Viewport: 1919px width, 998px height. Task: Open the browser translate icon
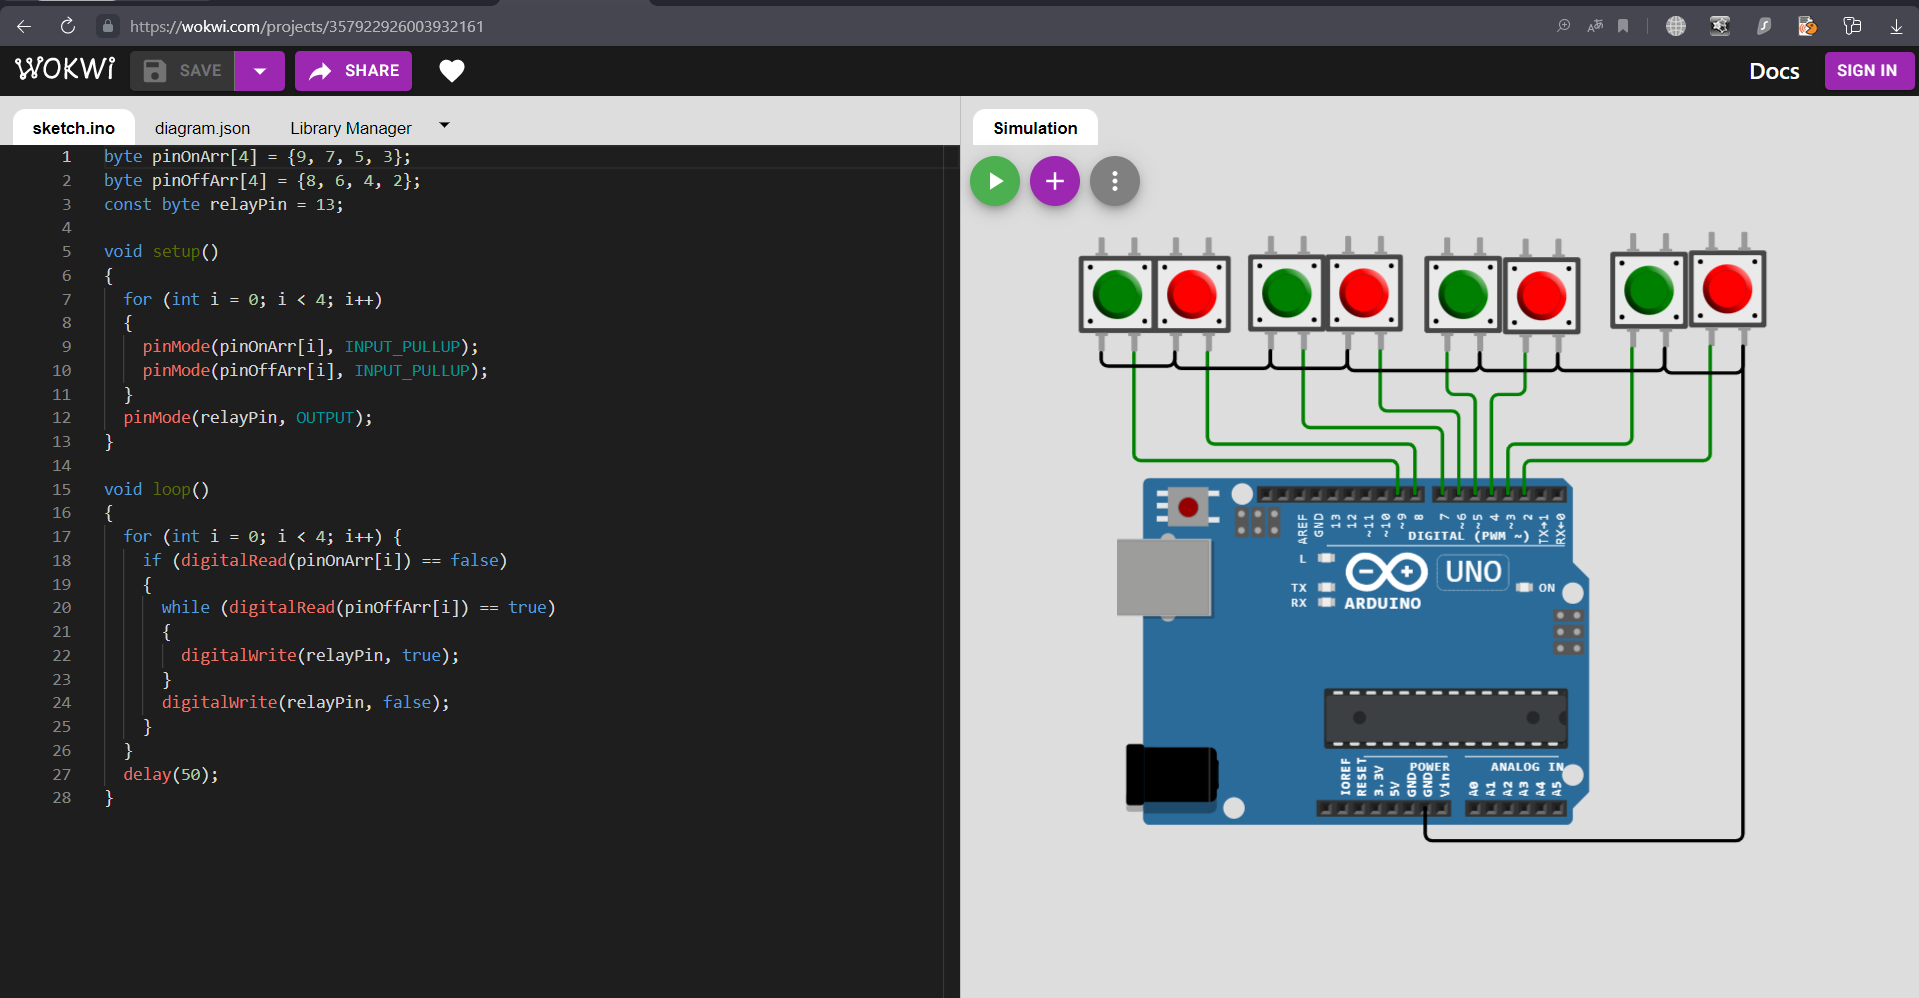coord(1595,26)
